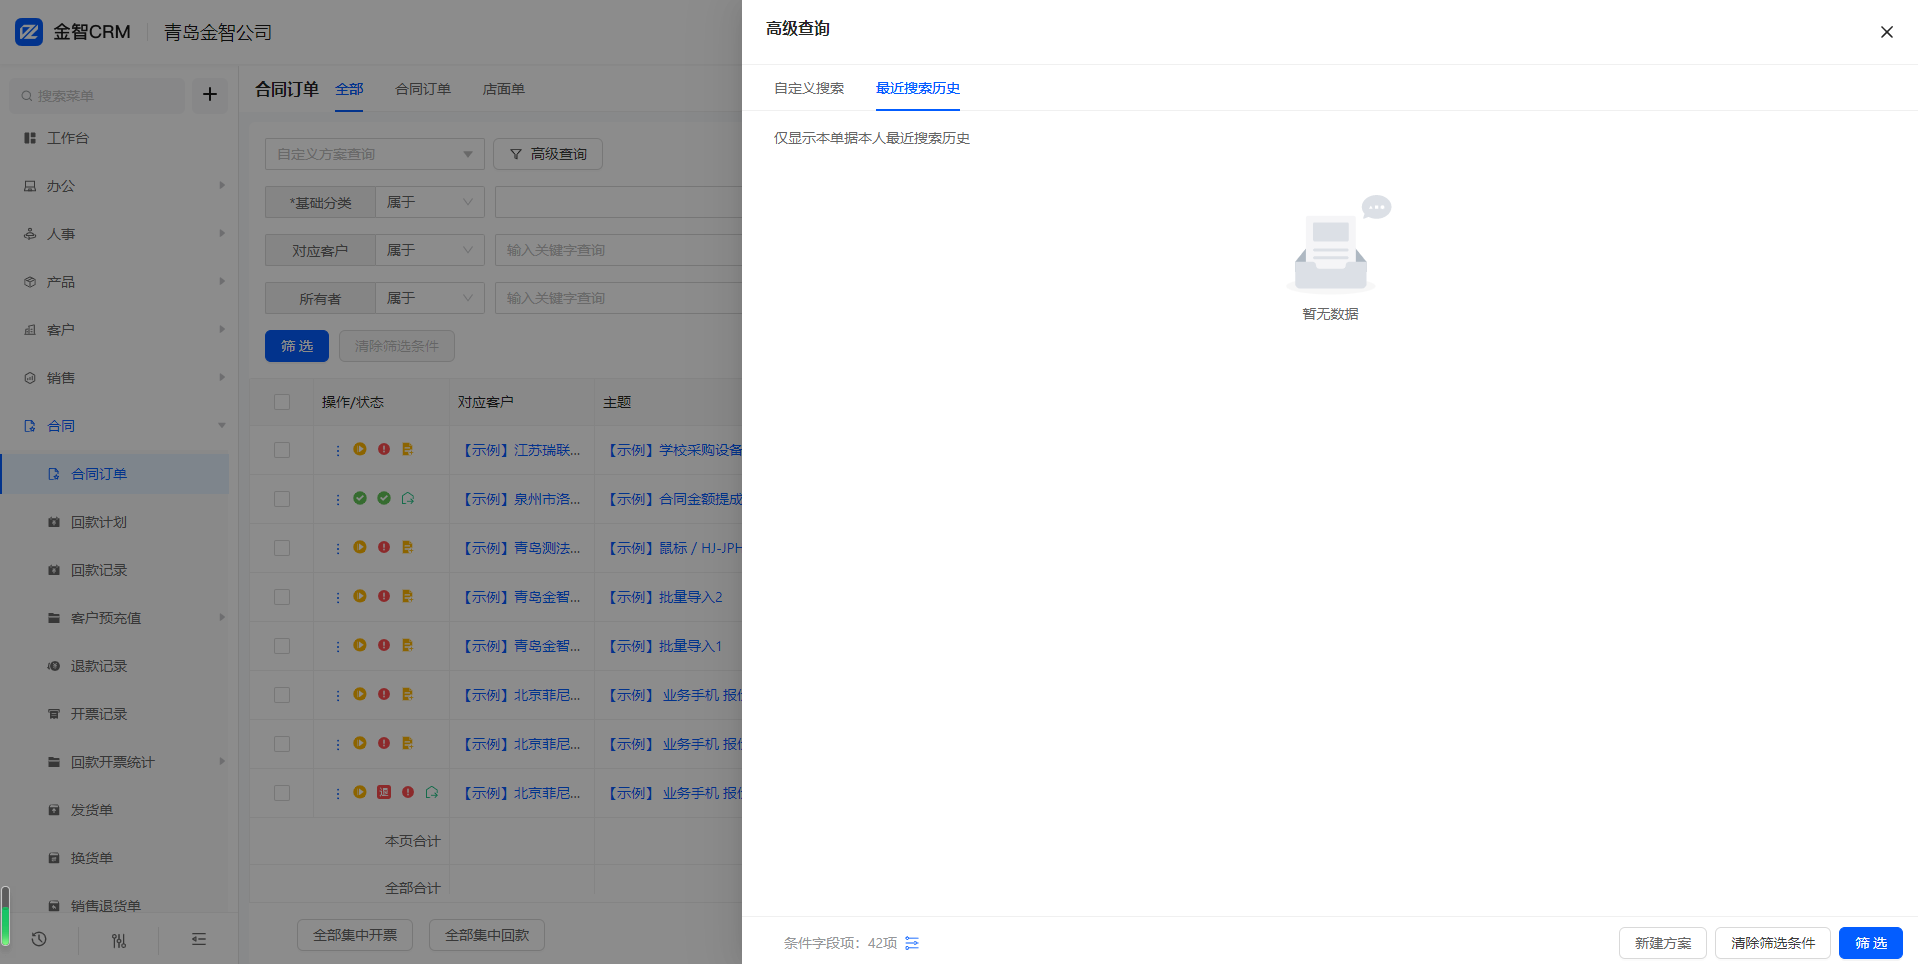Viewport: 1918px width, 964px height.
Task: Switch to the 店面单 tab
Action: tap(504, 89)
